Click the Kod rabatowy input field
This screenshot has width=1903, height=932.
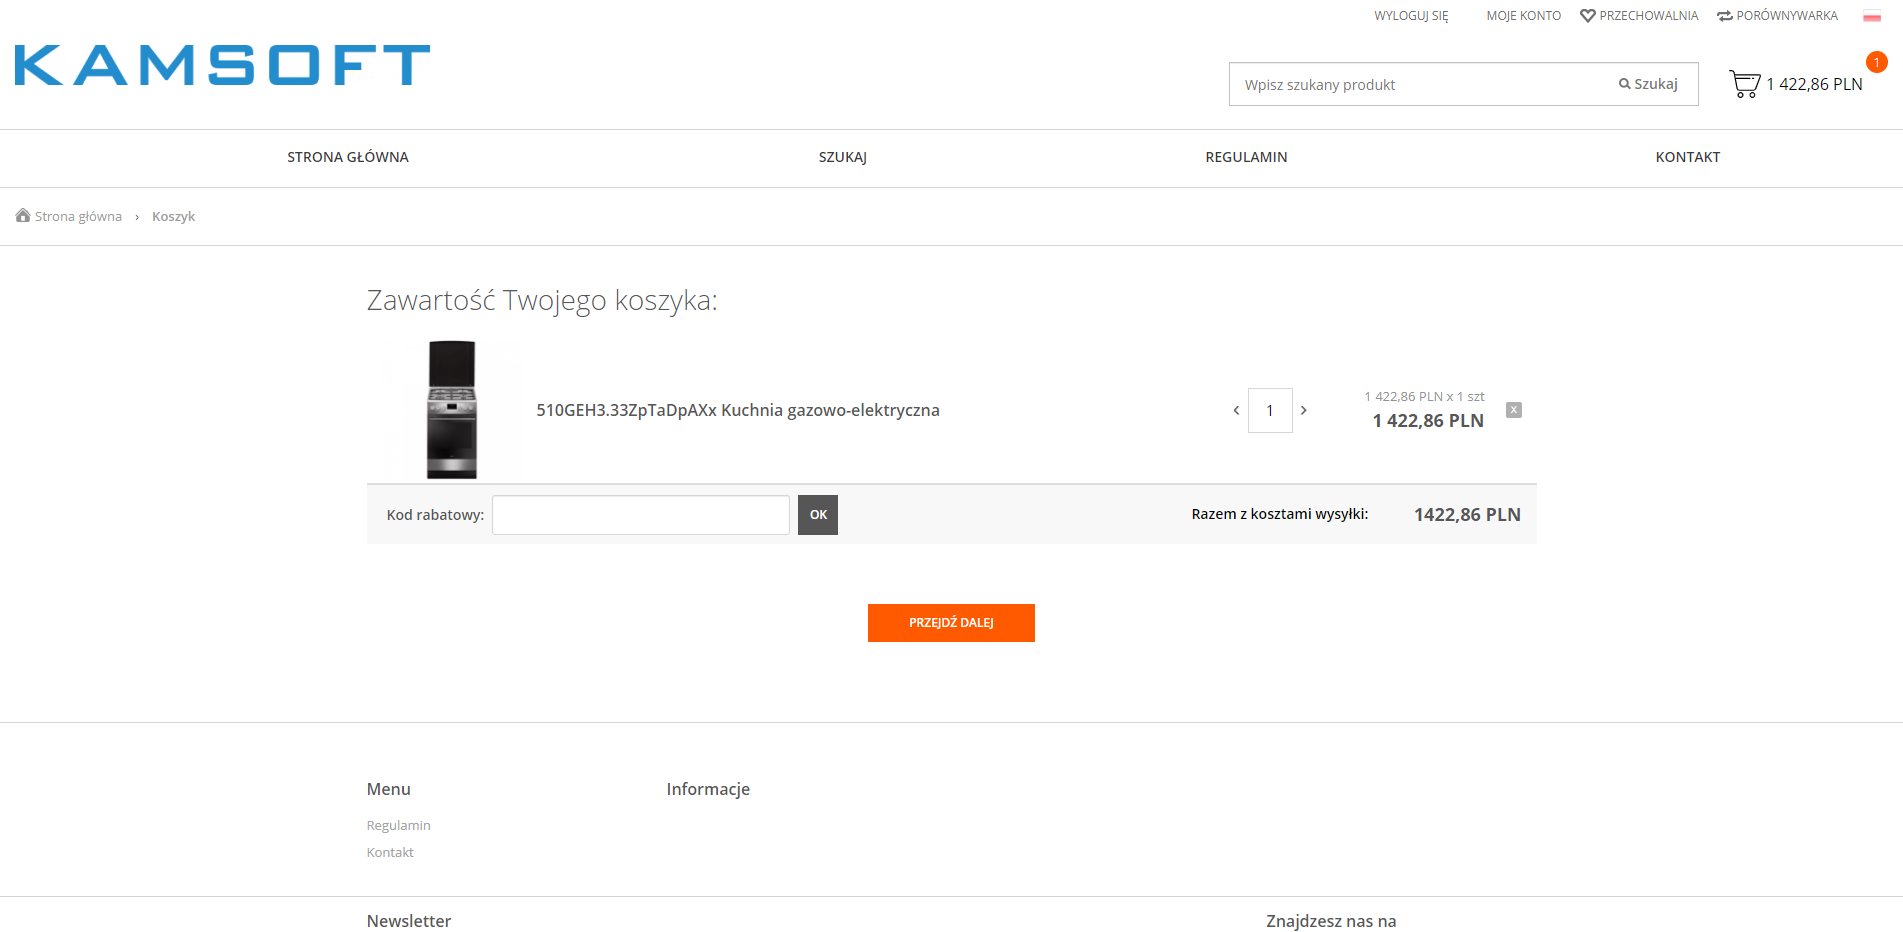tap(641, 515)
